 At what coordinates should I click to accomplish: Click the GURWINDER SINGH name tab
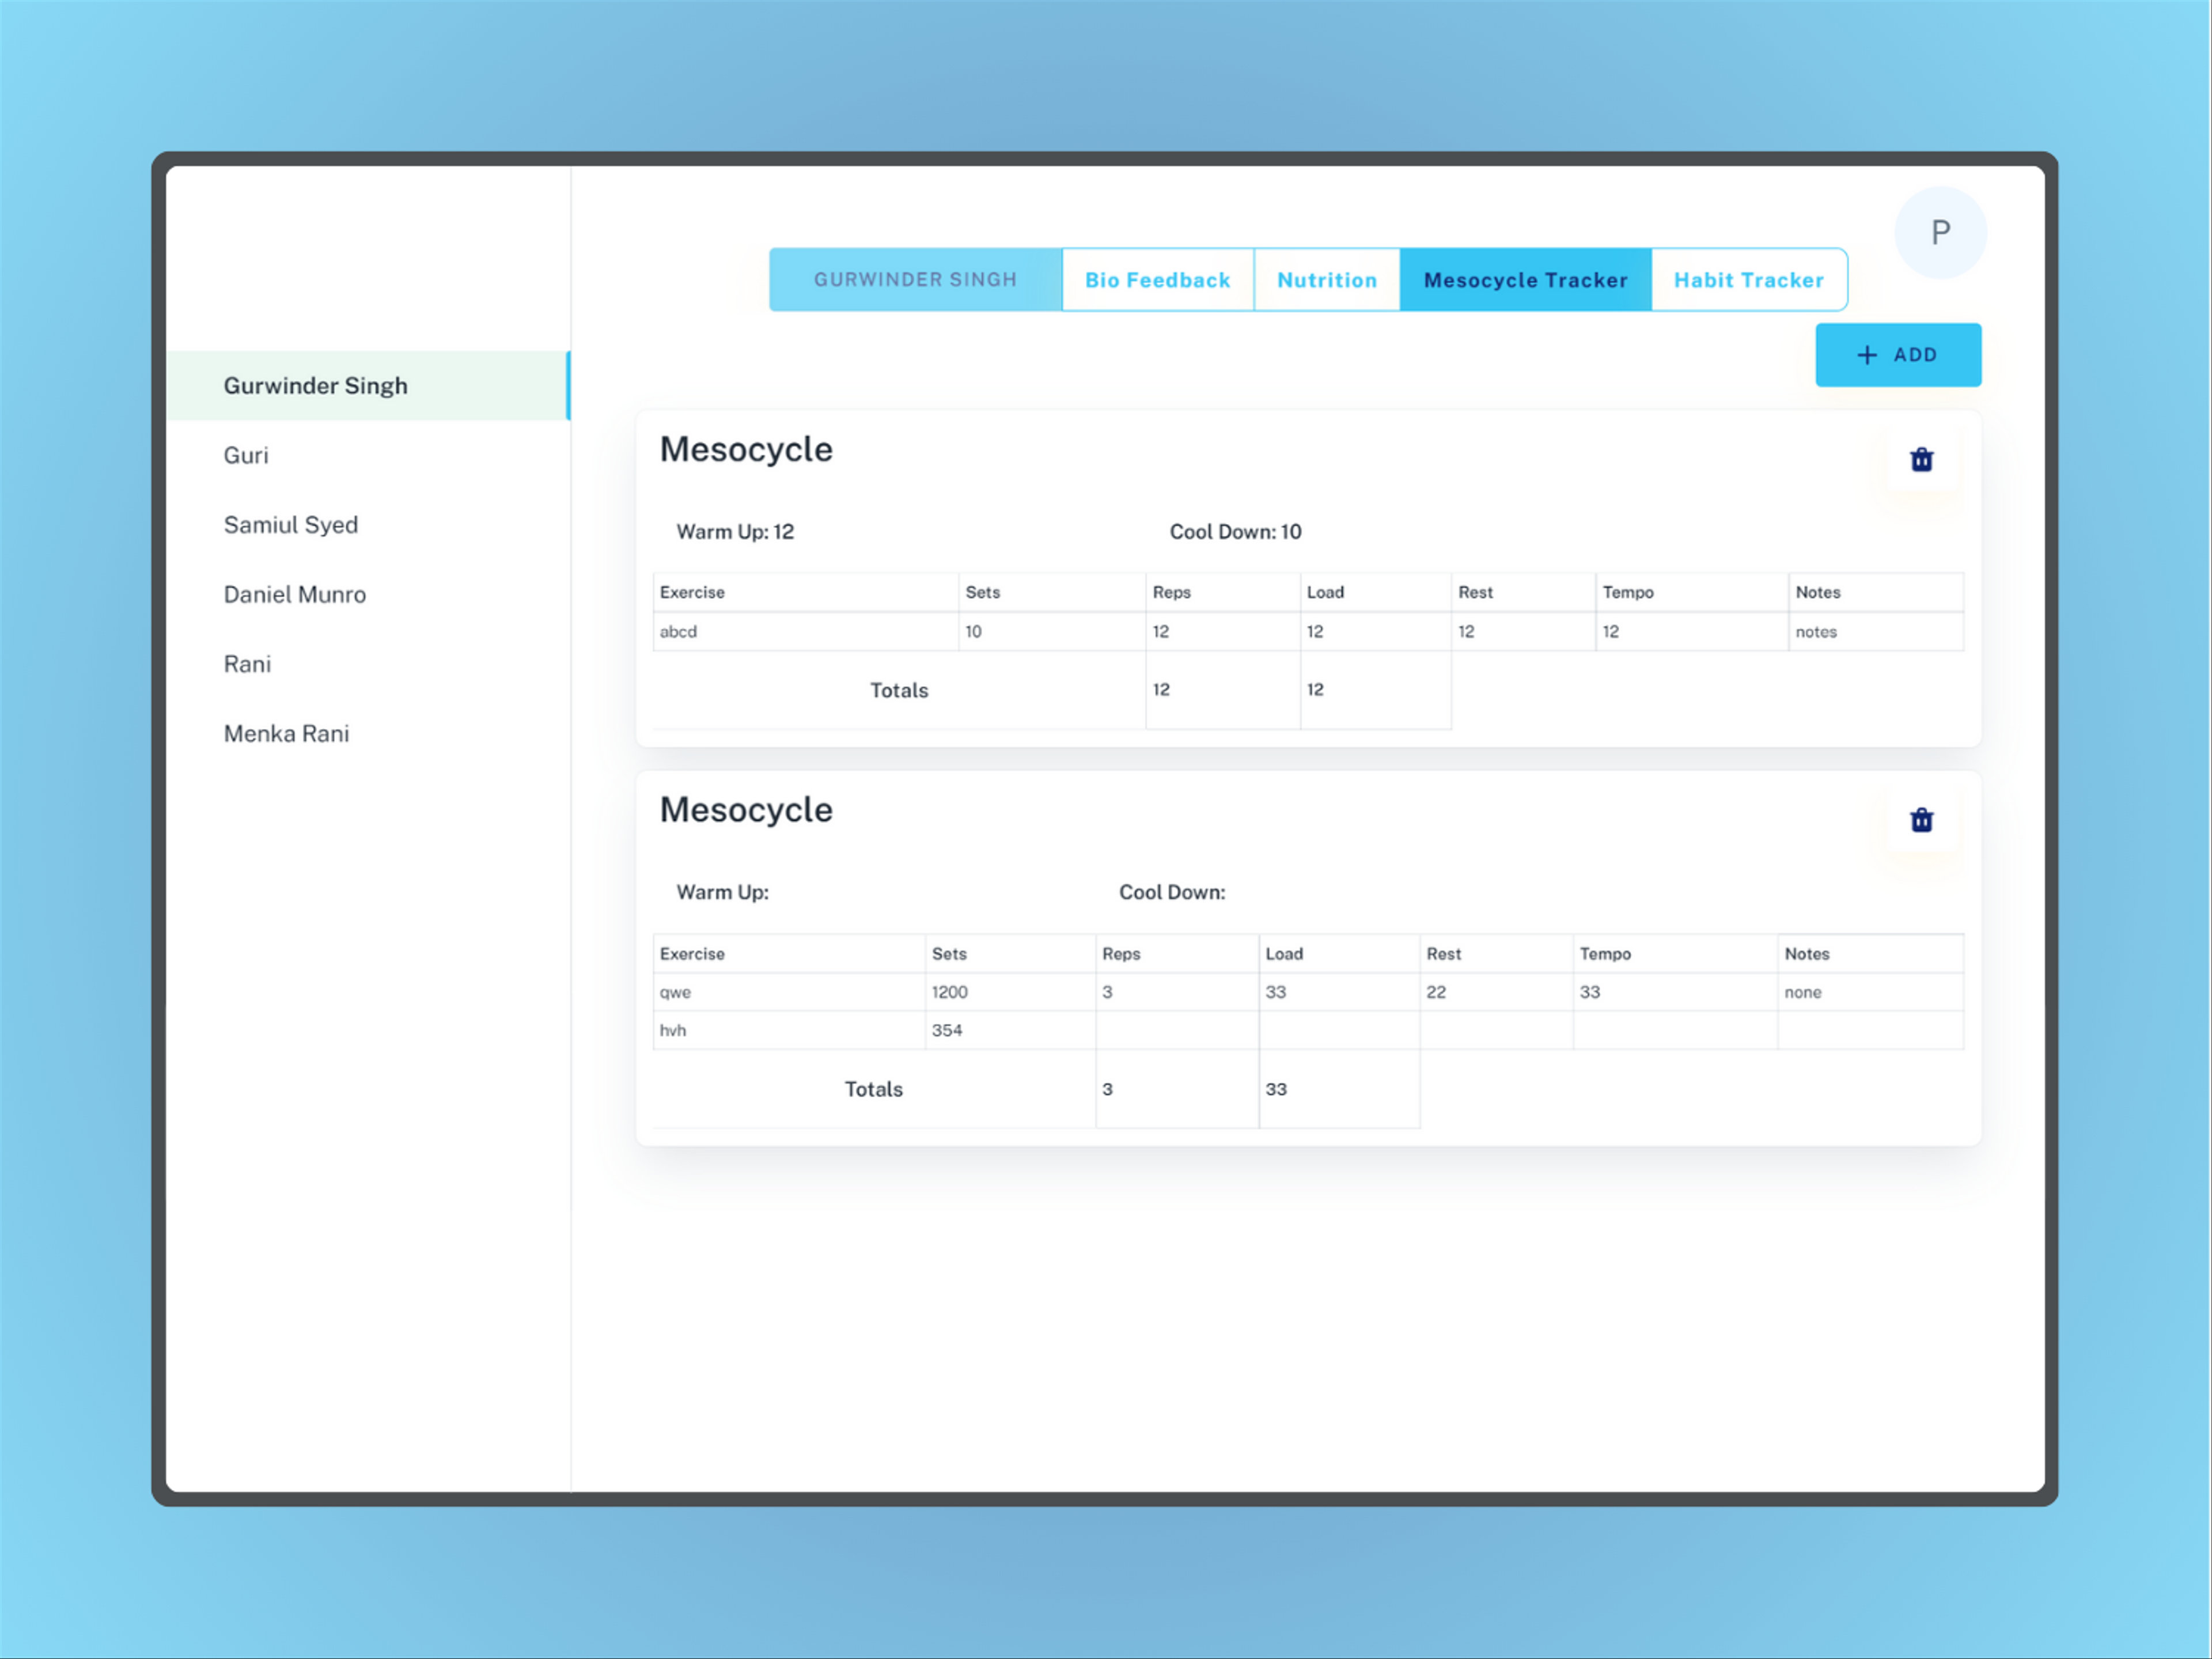coord(915,280)
